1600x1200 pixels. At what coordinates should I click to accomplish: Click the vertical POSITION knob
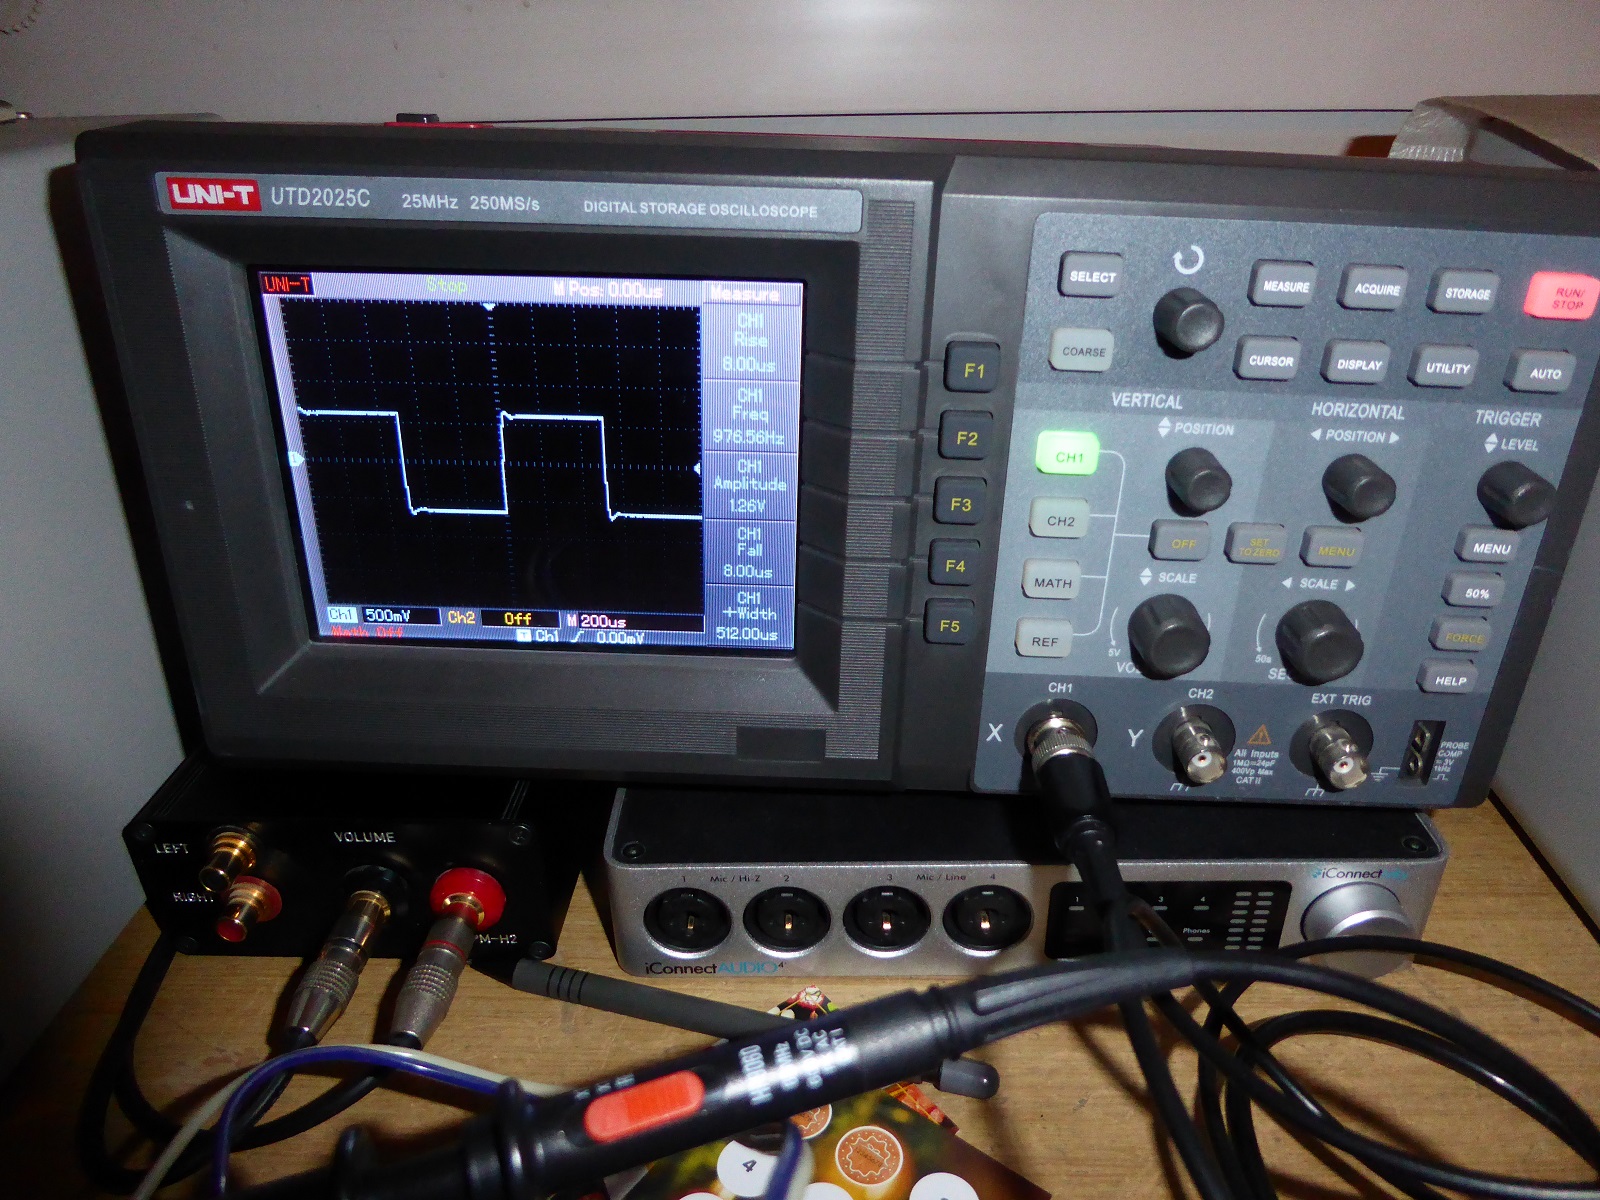tap(1197, 481)
